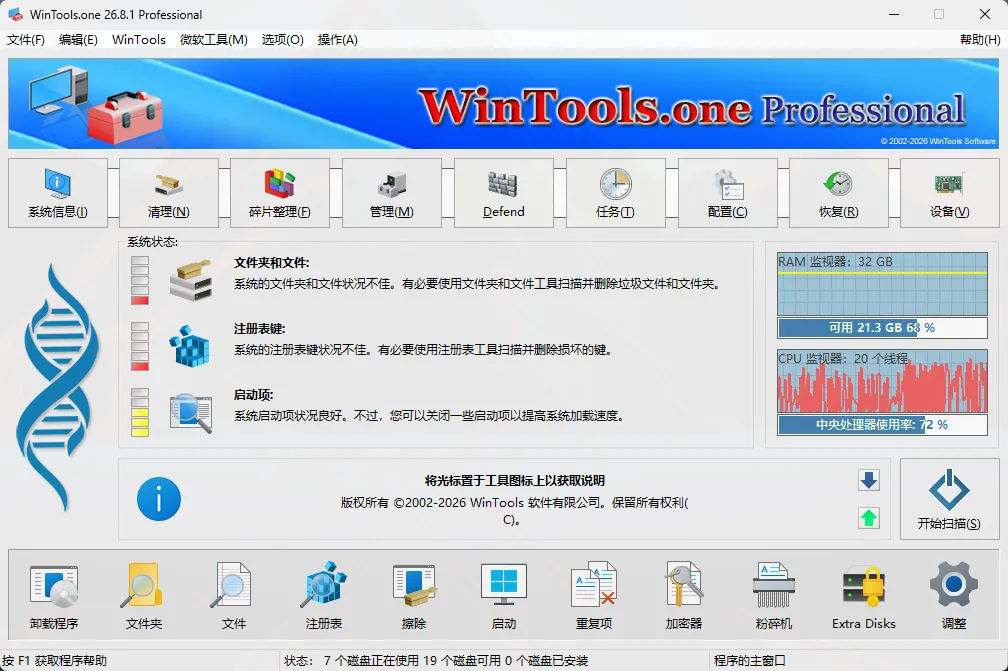Launch the 重复项 duplicates finder

click(594, 595)
